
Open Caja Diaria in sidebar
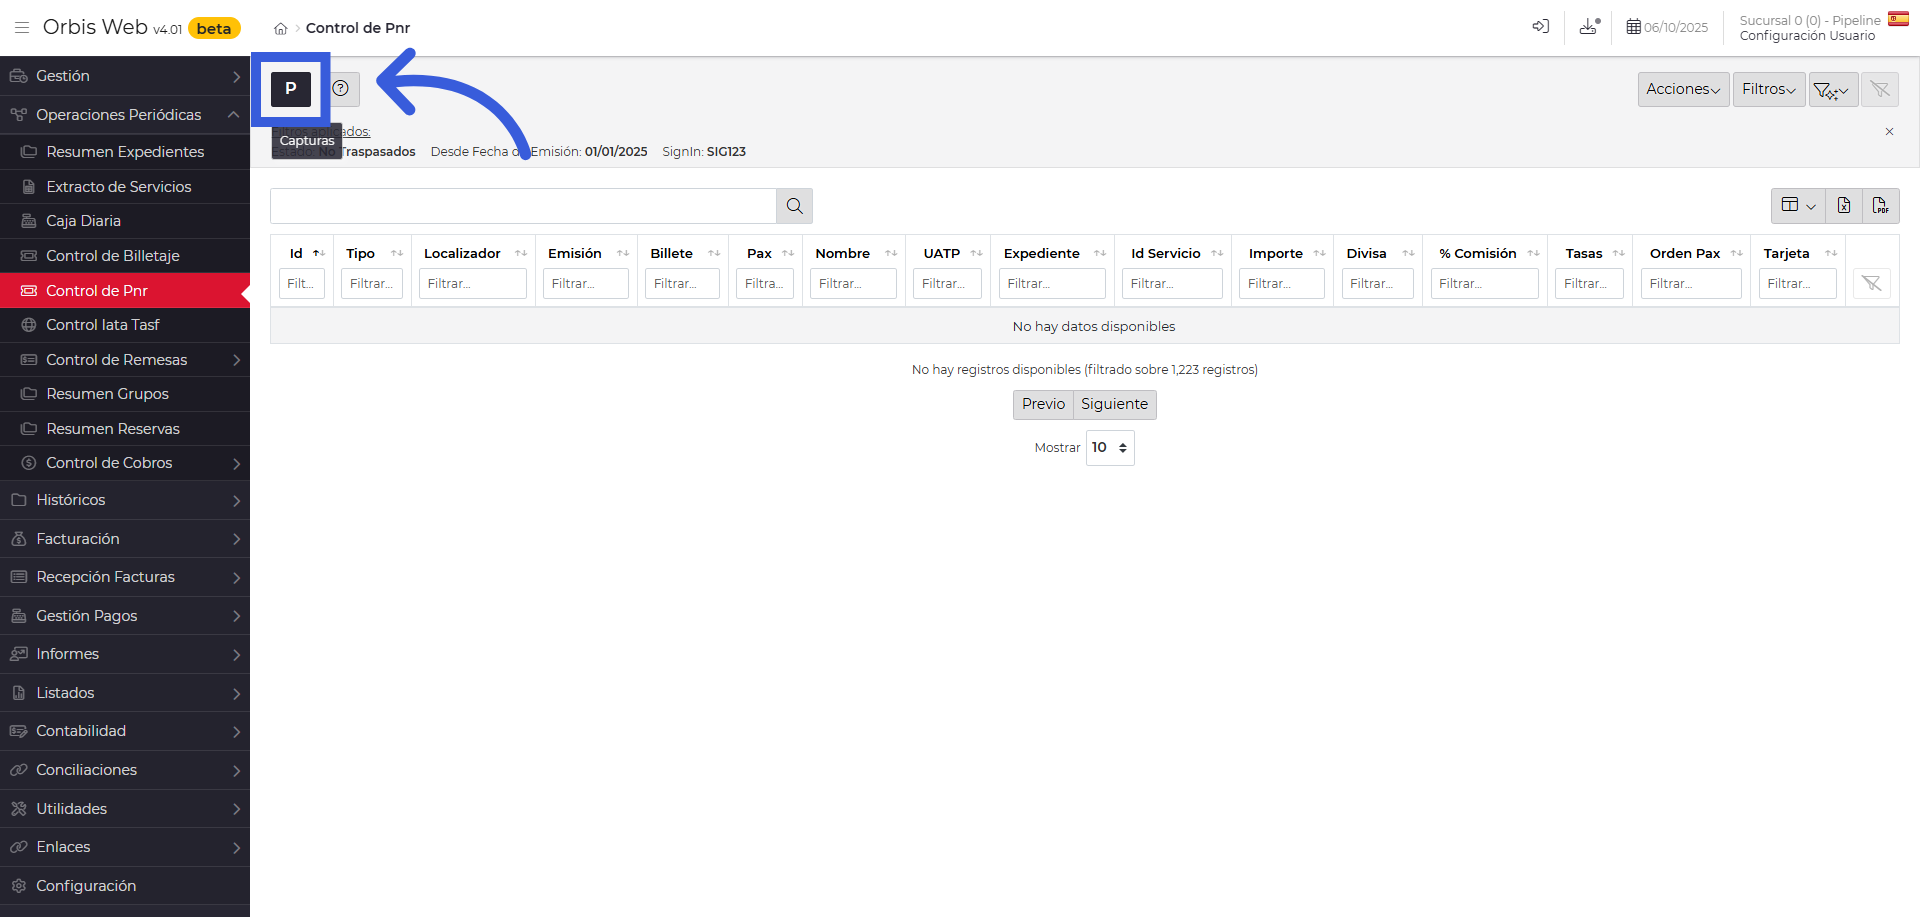tap(125, 221)
